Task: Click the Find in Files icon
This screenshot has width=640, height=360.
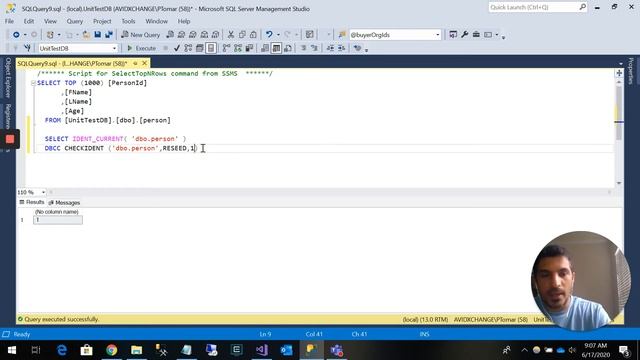Action: pyautogui.click(x=342, y=35)
